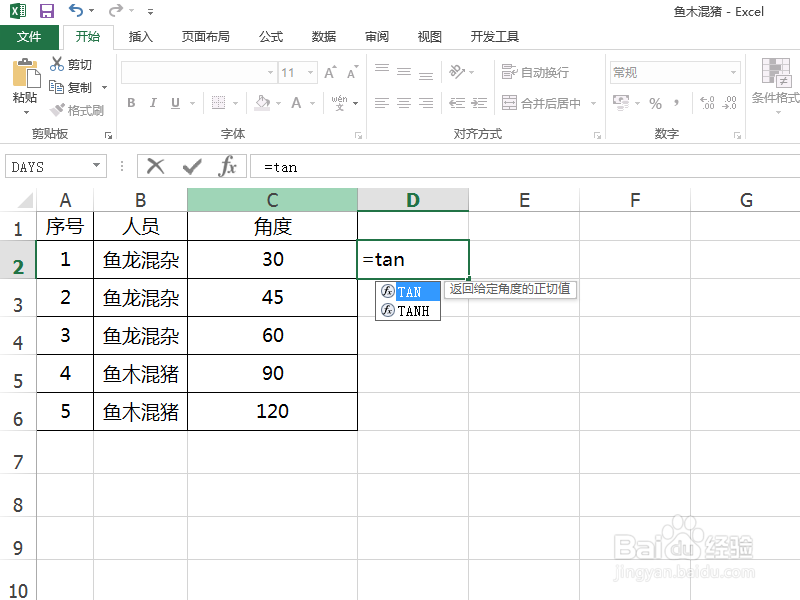The image size is (800, 600).
Task: Click cell with value 45
Action: pyautogui.click(x=272, y=297)
